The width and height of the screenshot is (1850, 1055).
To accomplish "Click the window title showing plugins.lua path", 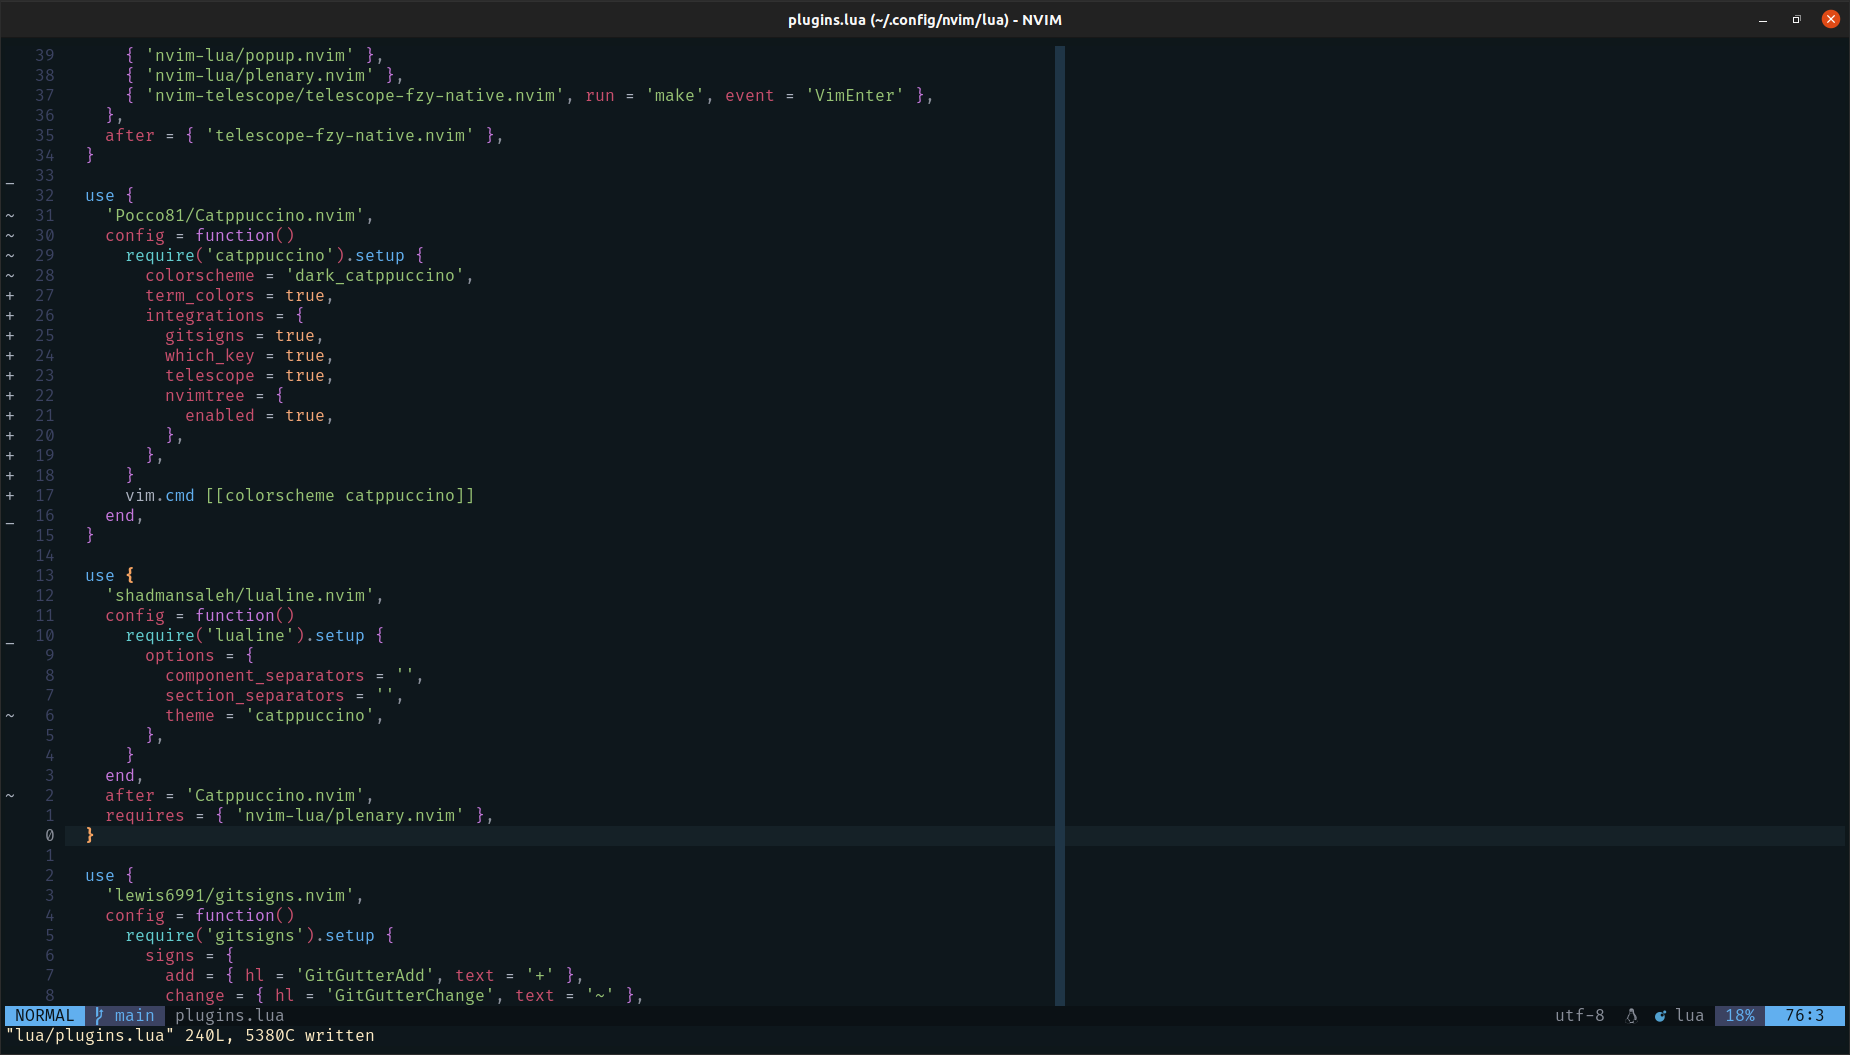I will point(924,19).
